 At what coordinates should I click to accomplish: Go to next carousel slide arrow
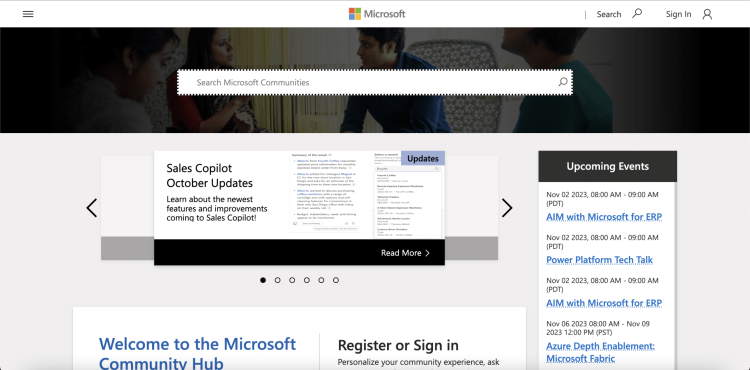coord(507,208)
